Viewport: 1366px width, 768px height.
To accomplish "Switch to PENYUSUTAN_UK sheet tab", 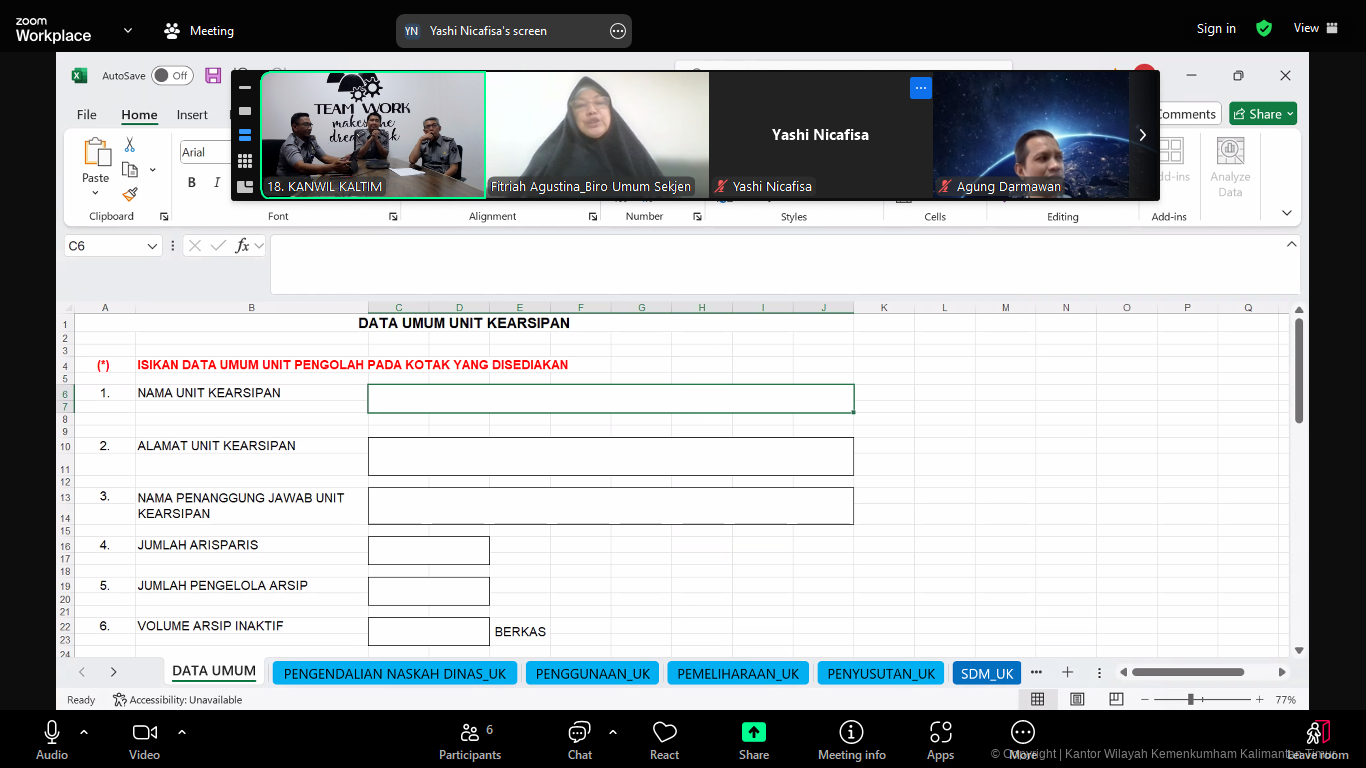I will click(x=881, y=673).
